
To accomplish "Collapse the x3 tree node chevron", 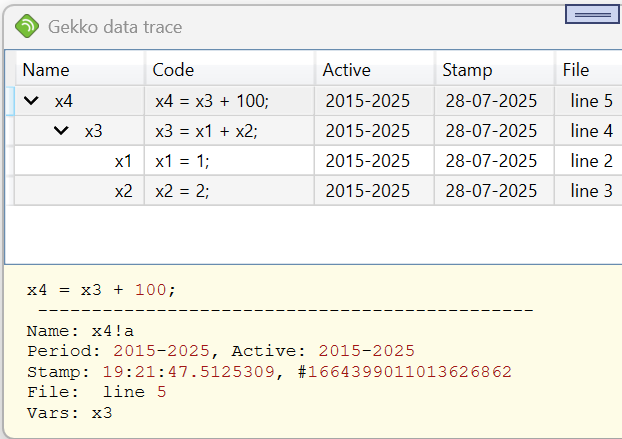I will coord(62,131).
